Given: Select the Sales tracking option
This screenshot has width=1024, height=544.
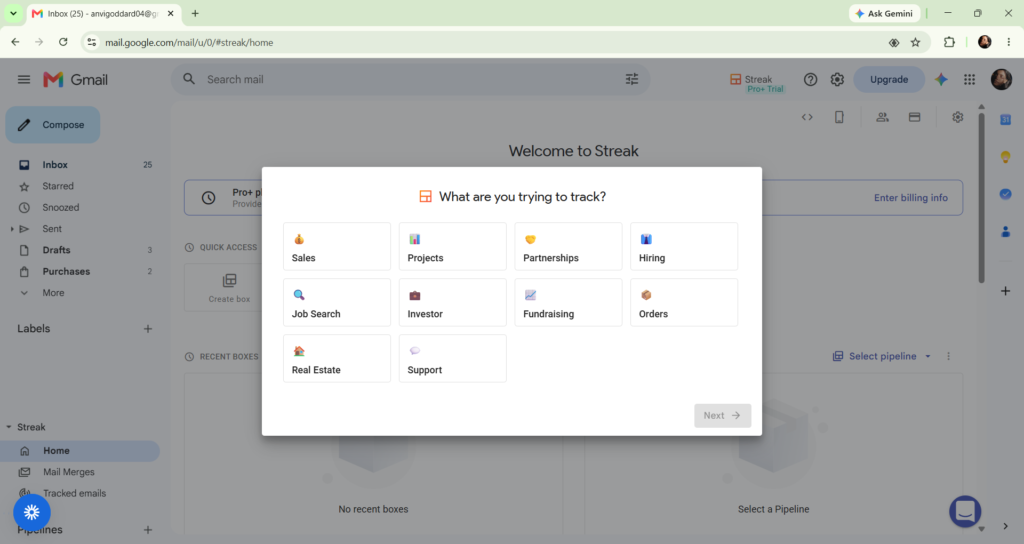Looking at the screenshot, I should click(336, 246).
